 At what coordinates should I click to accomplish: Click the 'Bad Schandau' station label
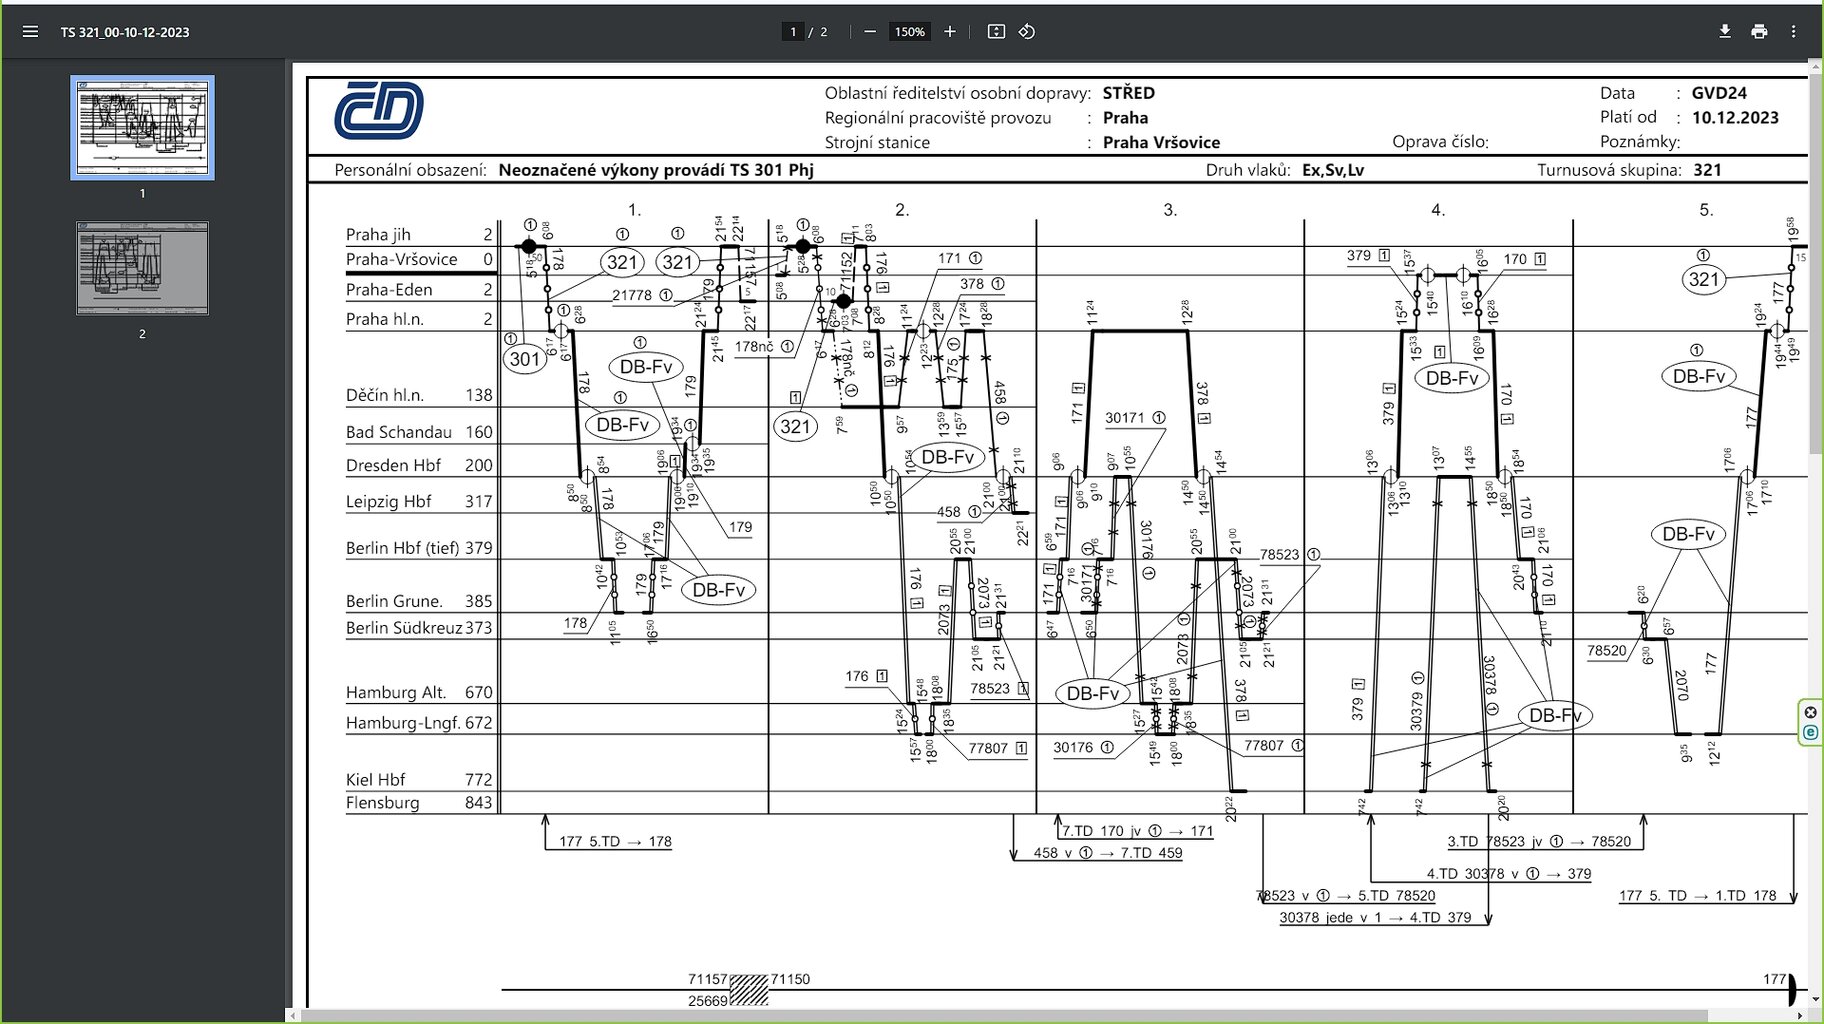tap(398, 432)
